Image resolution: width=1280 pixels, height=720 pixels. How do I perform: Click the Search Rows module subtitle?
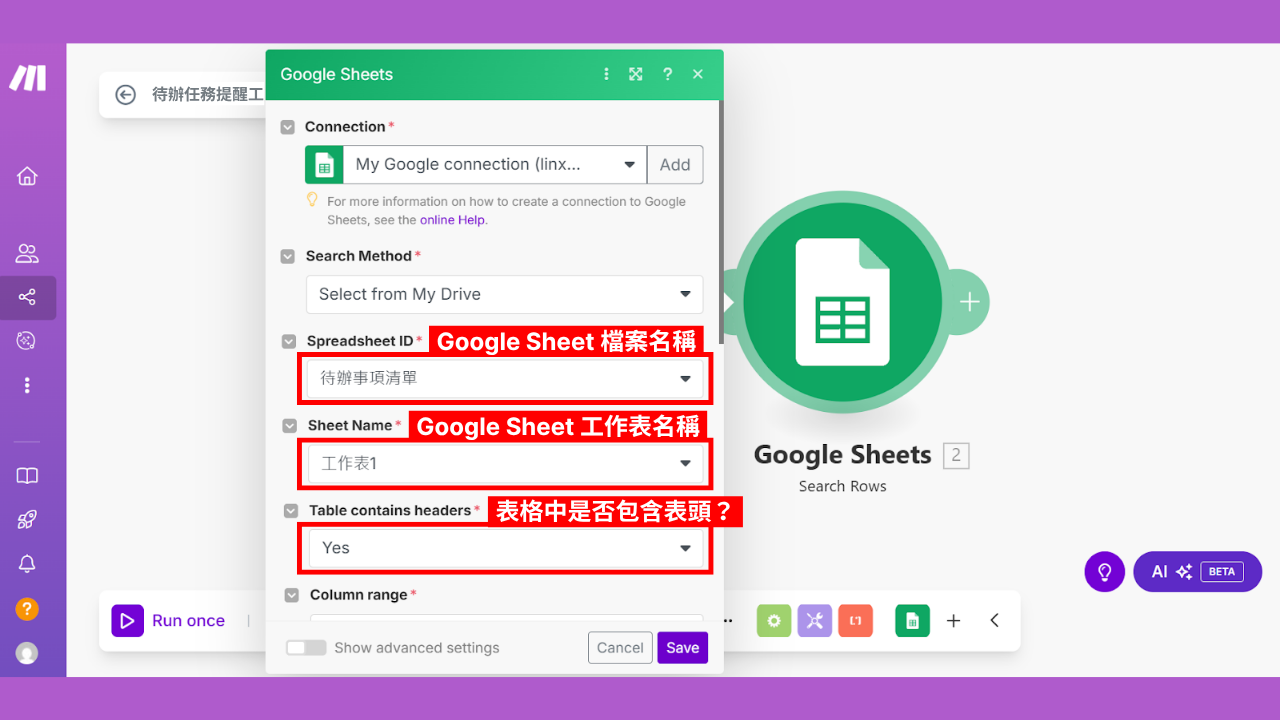tap(842, 486)
